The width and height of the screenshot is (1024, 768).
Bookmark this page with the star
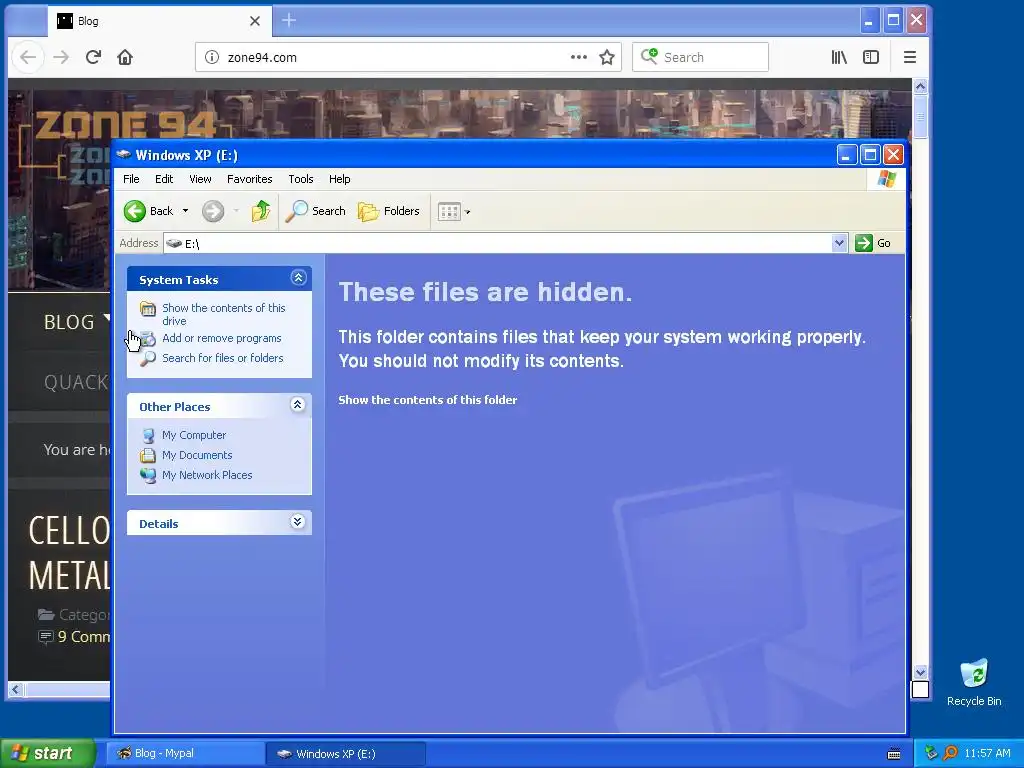[607, 57]
